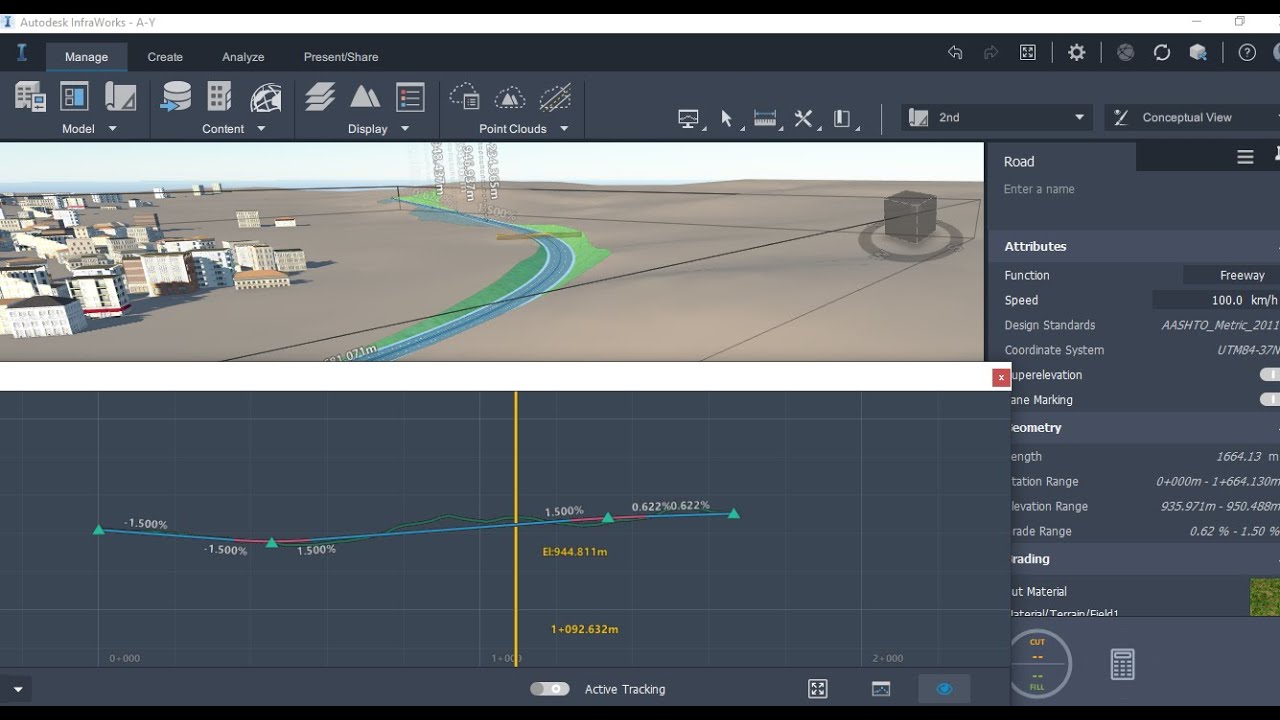Click the zoom extents icon in profile view
This screenshot has width=1280, height=720.
tap(818, 689)
